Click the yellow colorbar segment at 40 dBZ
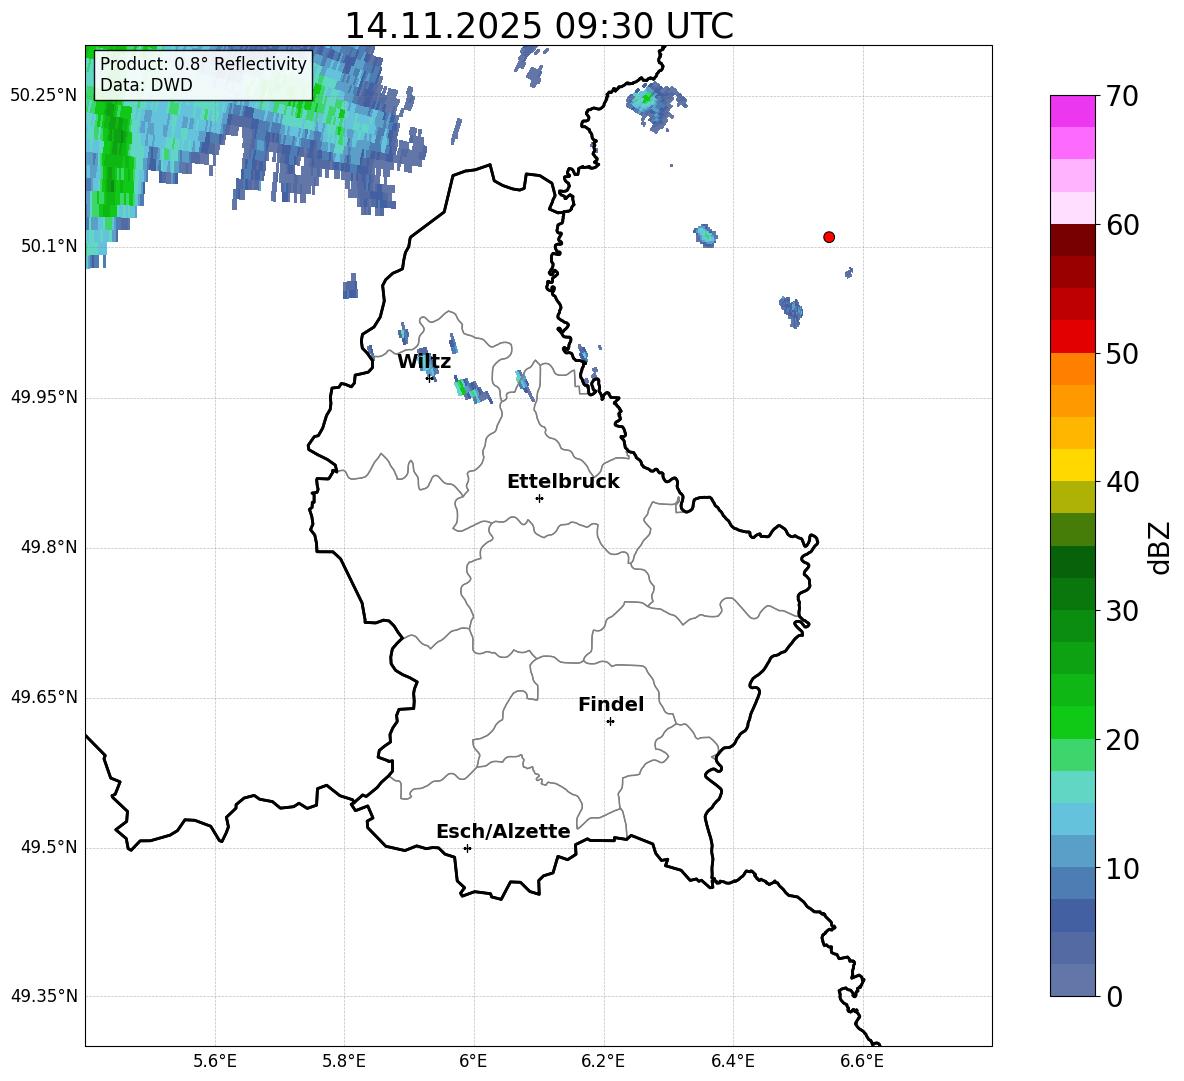1184x1081 pixels. [x=1073, y=466]
